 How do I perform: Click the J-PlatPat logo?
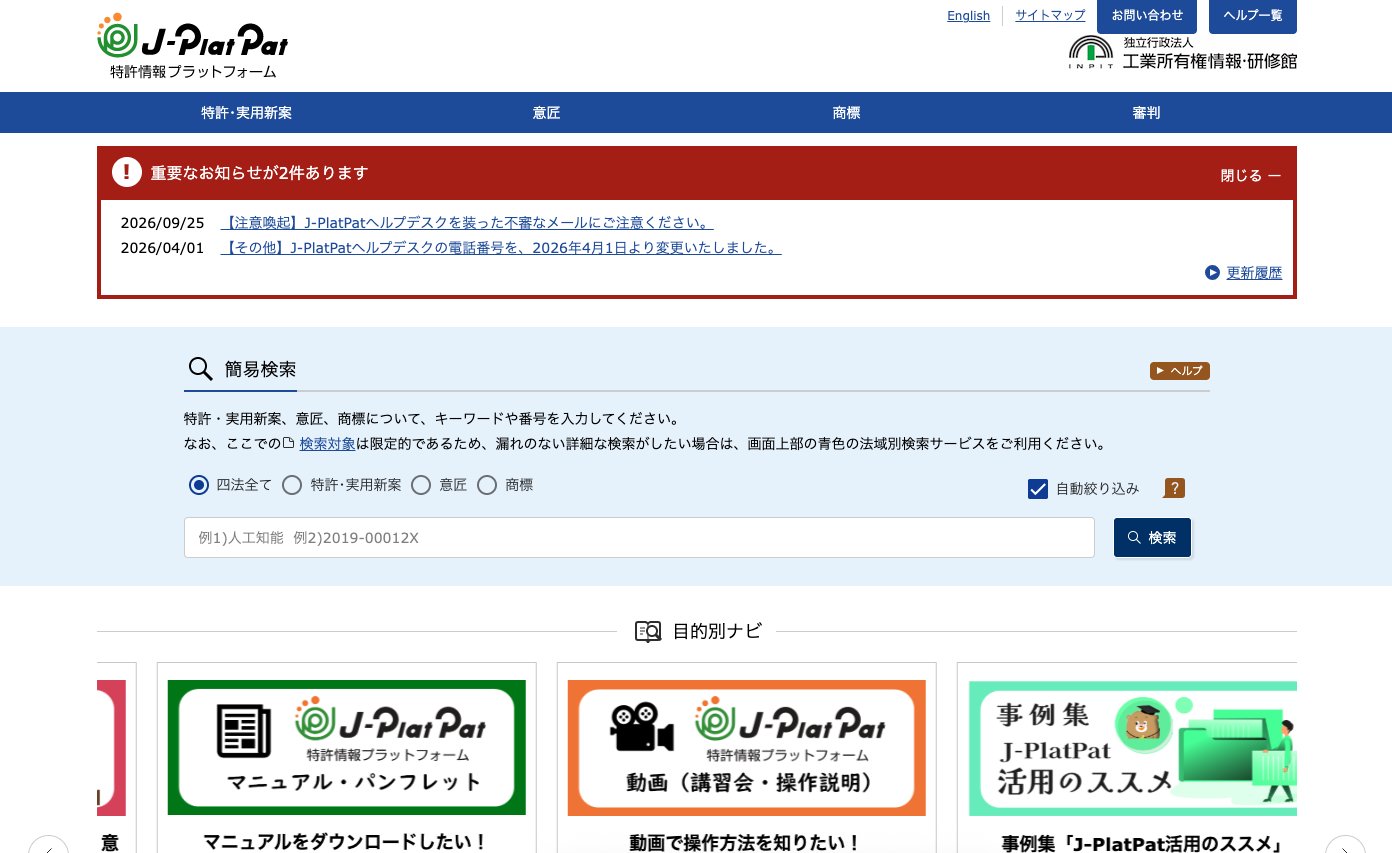192,46
